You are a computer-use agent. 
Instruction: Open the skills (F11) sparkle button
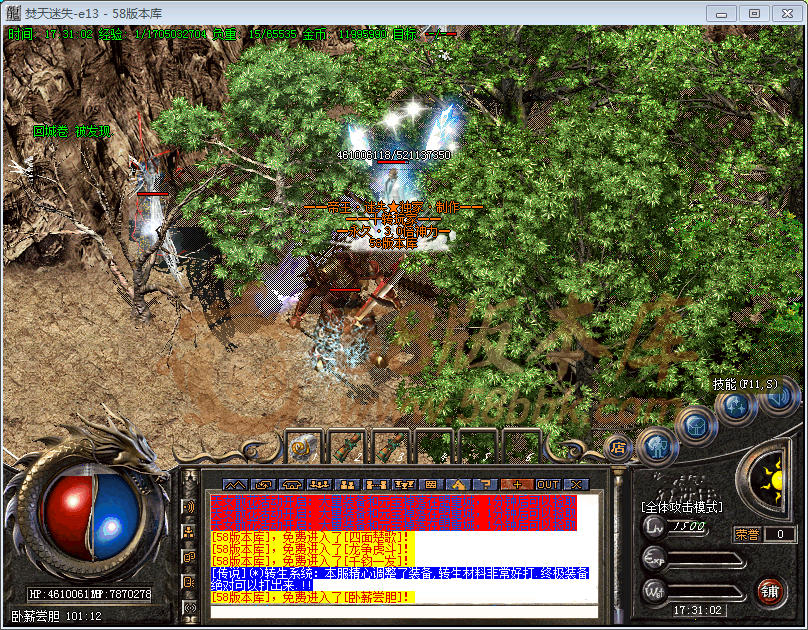pos(736,407)
